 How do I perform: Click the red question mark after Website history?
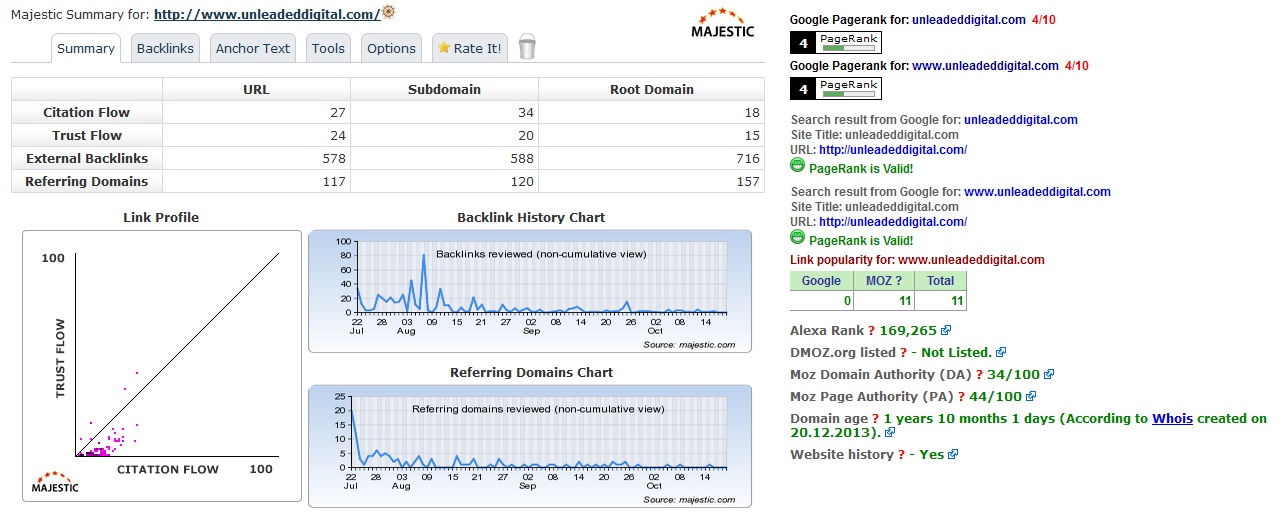901,454
